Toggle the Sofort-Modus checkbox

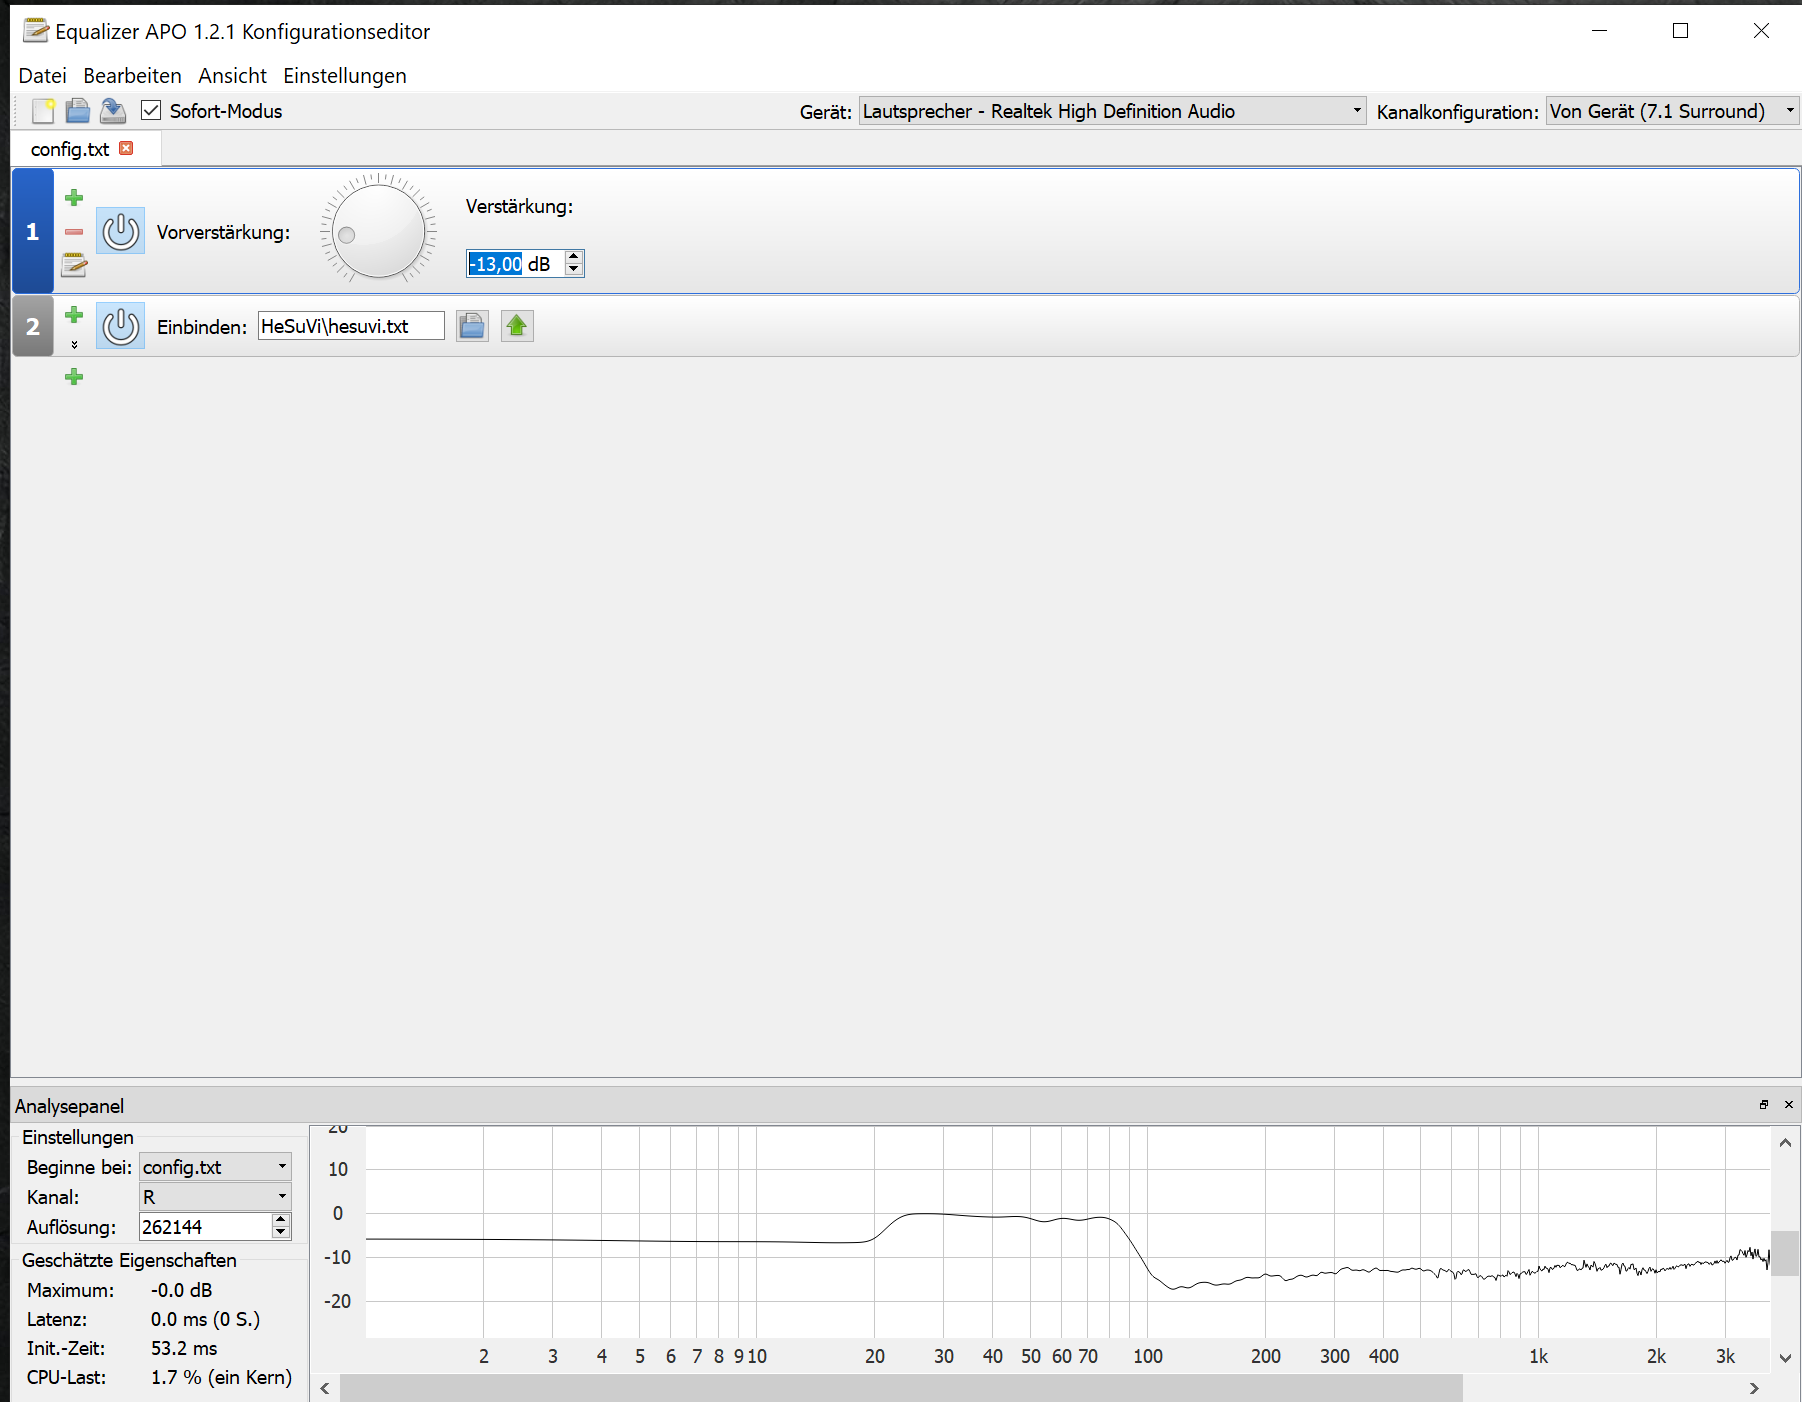tap(151, 111)
